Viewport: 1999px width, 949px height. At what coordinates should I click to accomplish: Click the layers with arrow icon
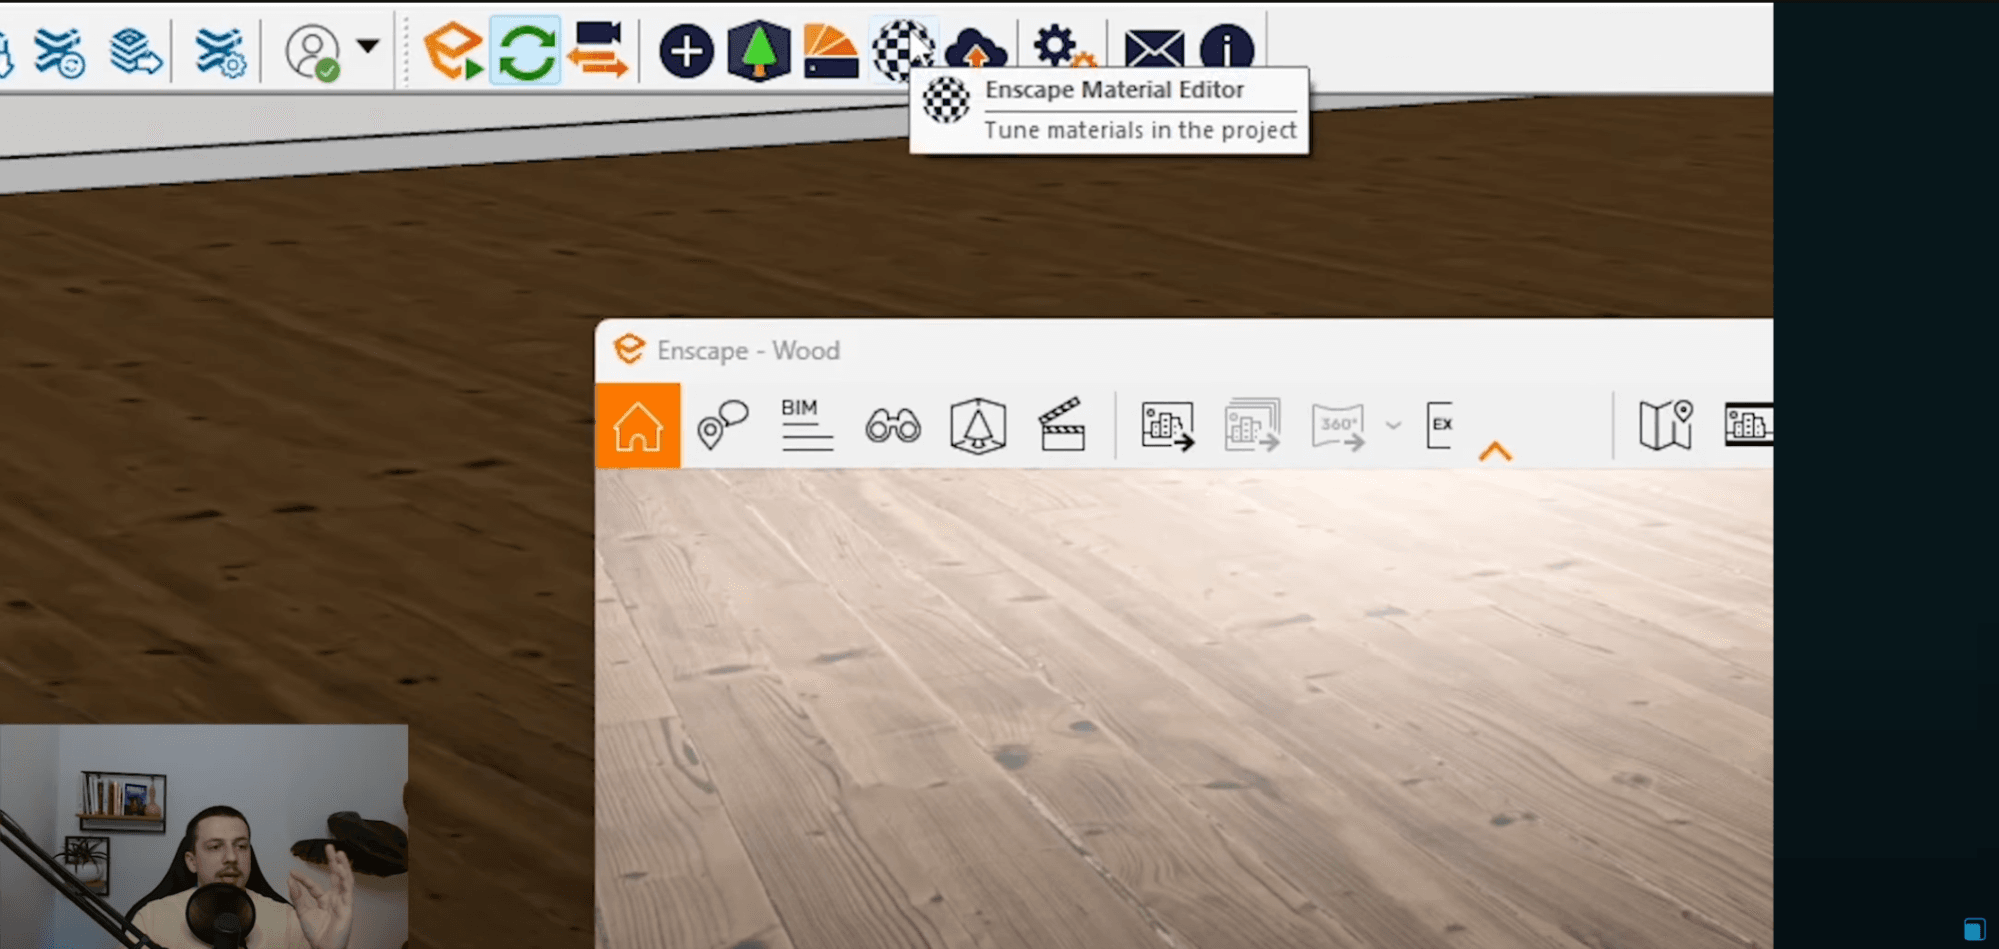(x=135, y=51)
